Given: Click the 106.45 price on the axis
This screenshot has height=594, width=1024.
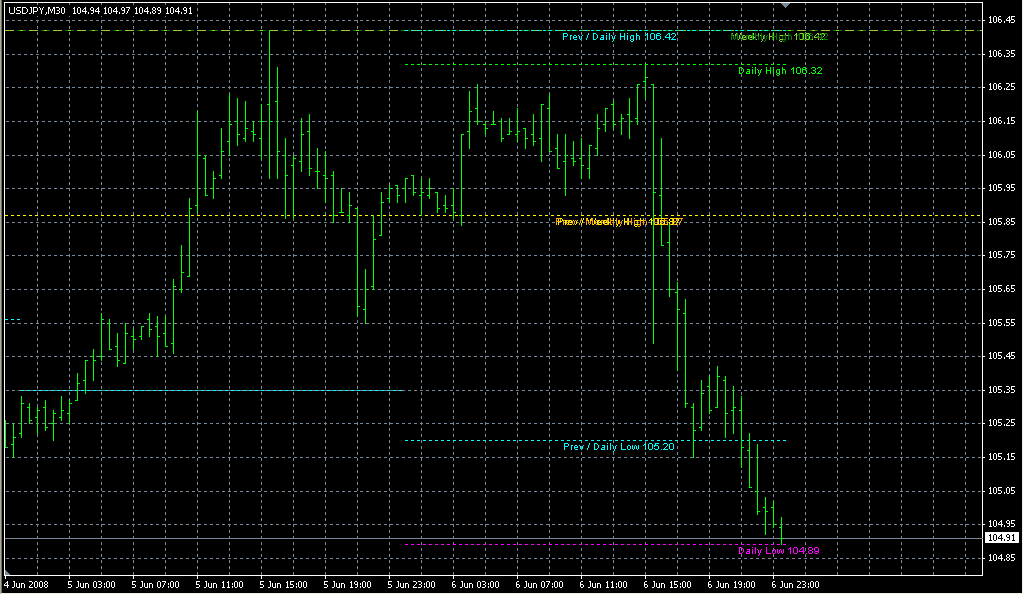Looking at the screenshot, I should tap(1002, 20).
